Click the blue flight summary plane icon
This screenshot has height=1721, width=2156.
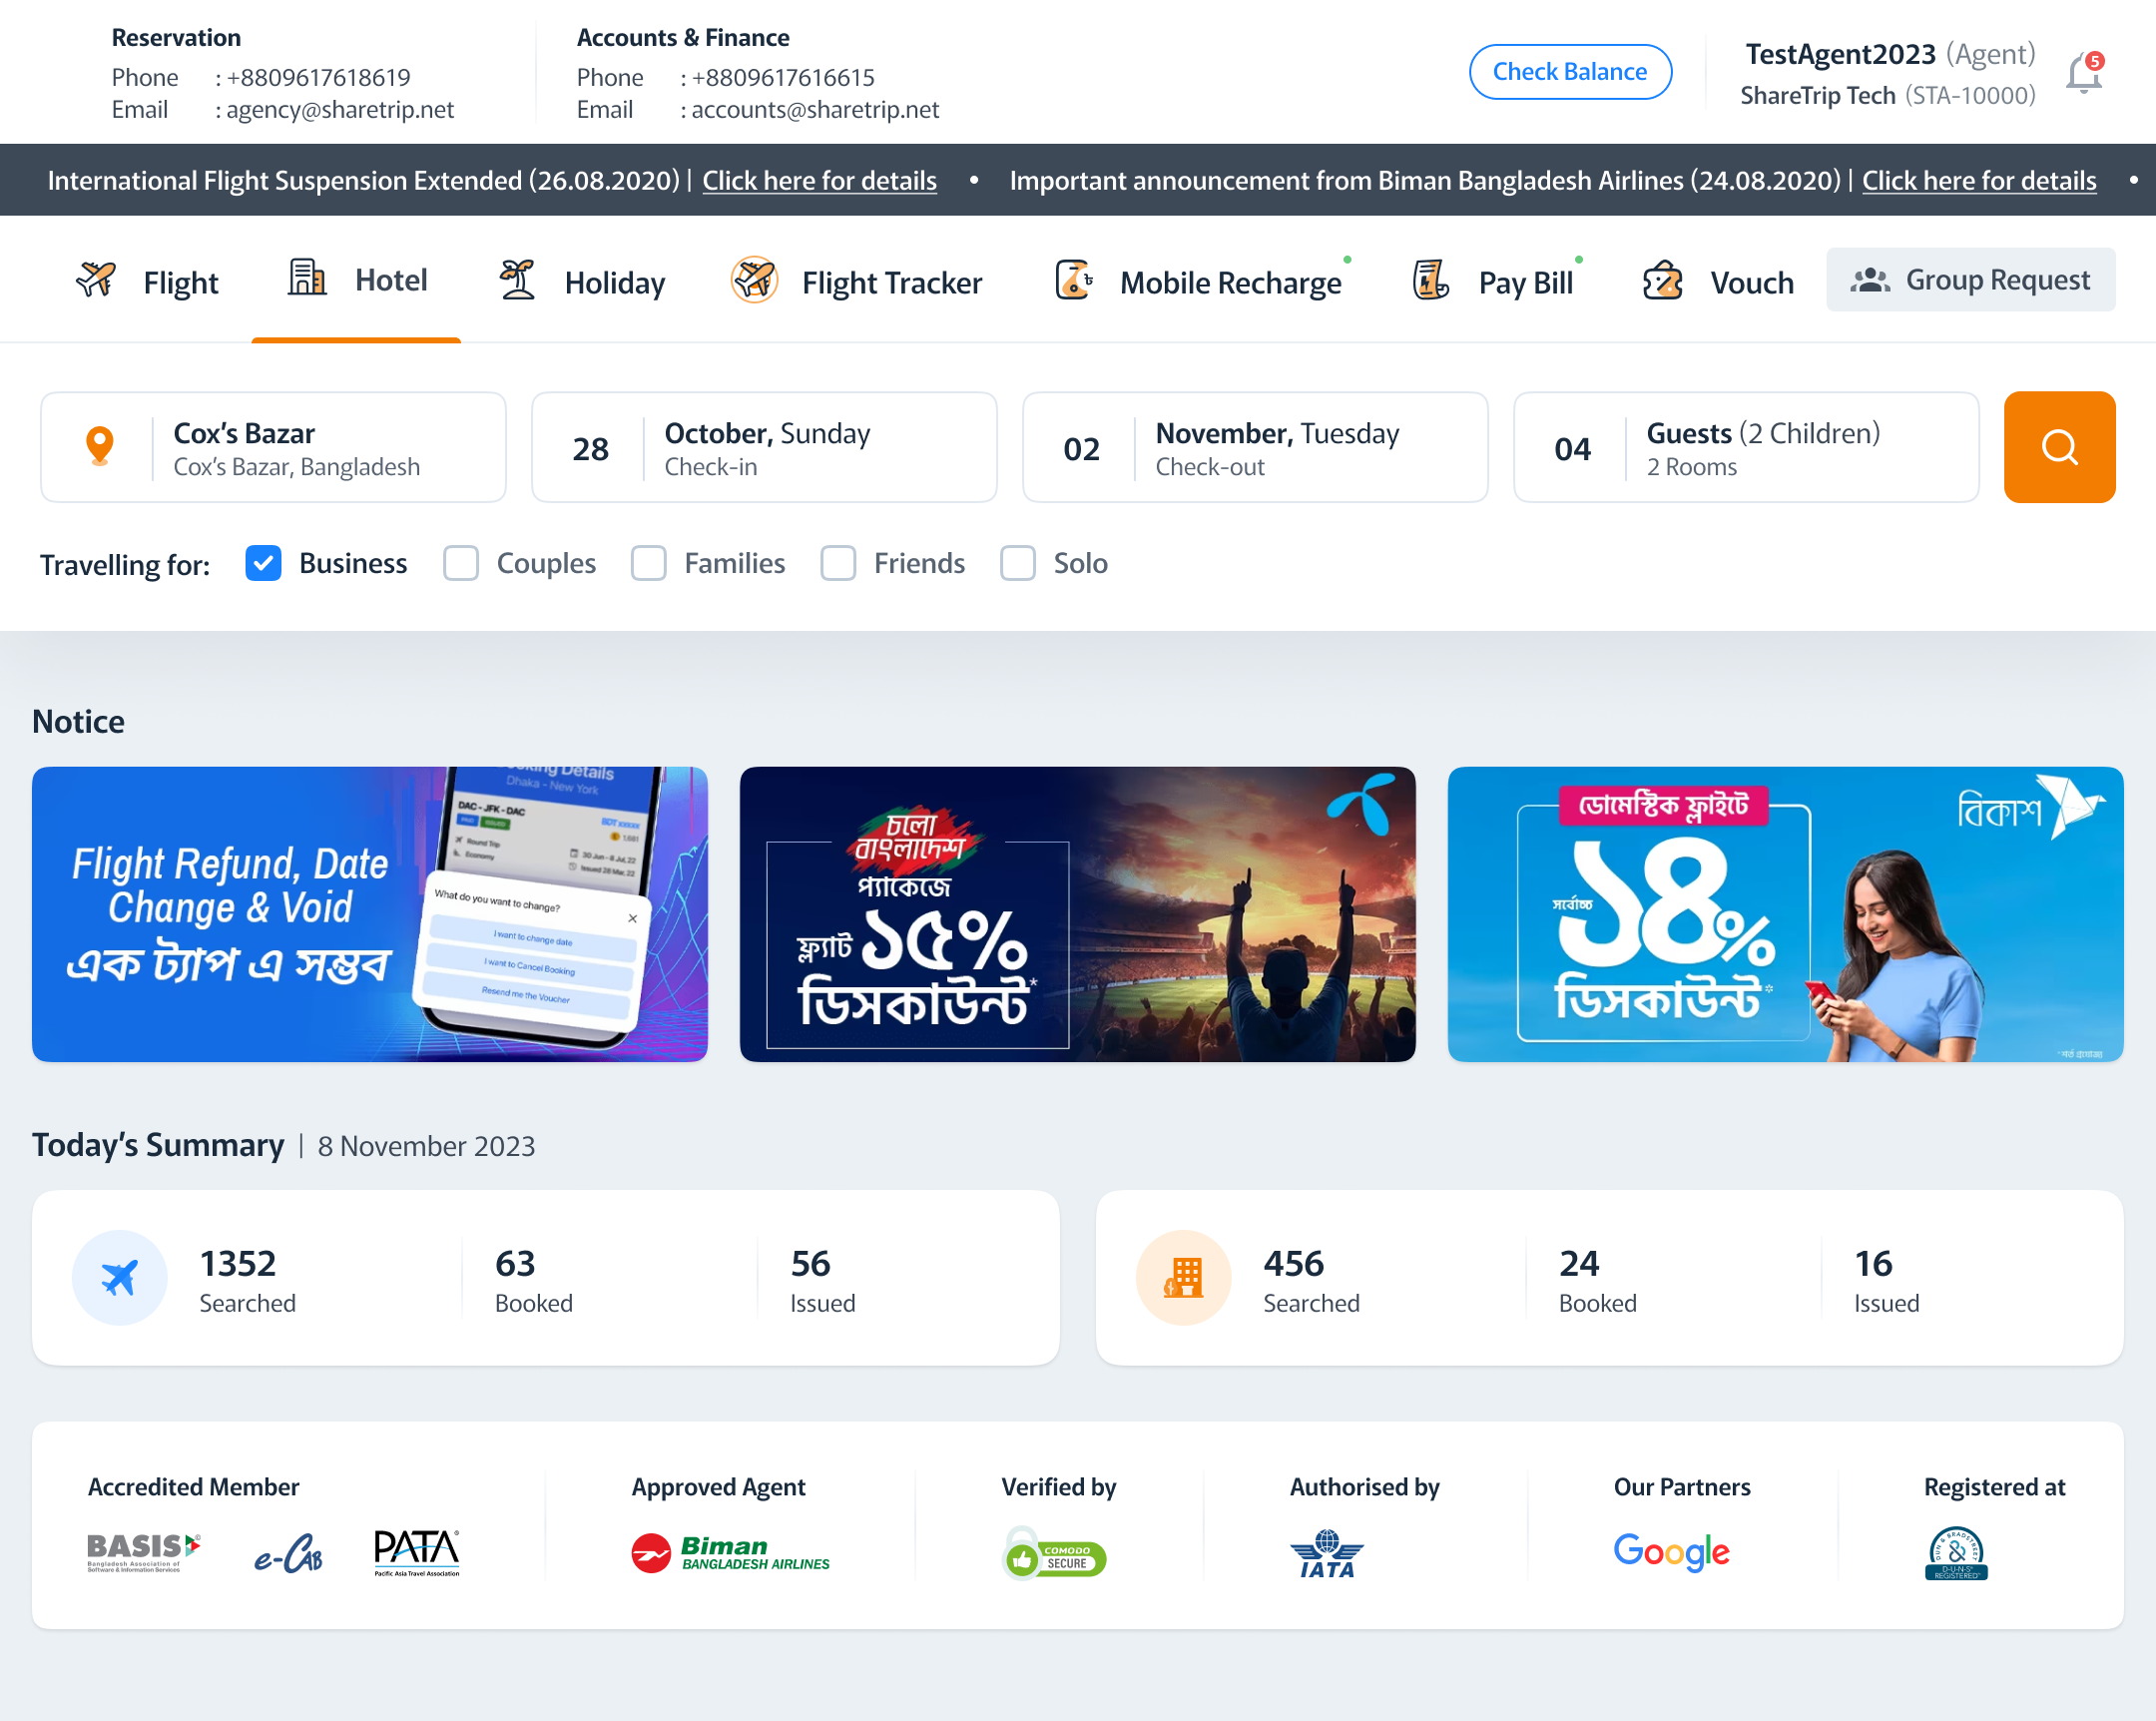click(119, 1277)
